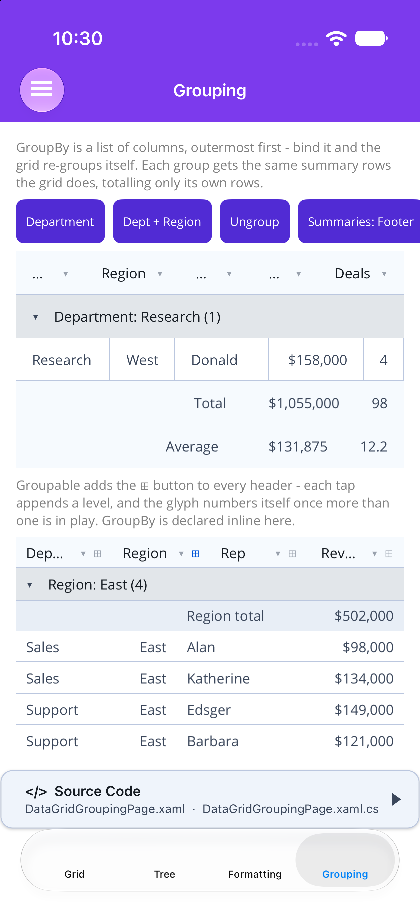This screenshot has width=420, height=912.
Task: Tap the blue group glyph beside Region
Action: pos(195,554)
